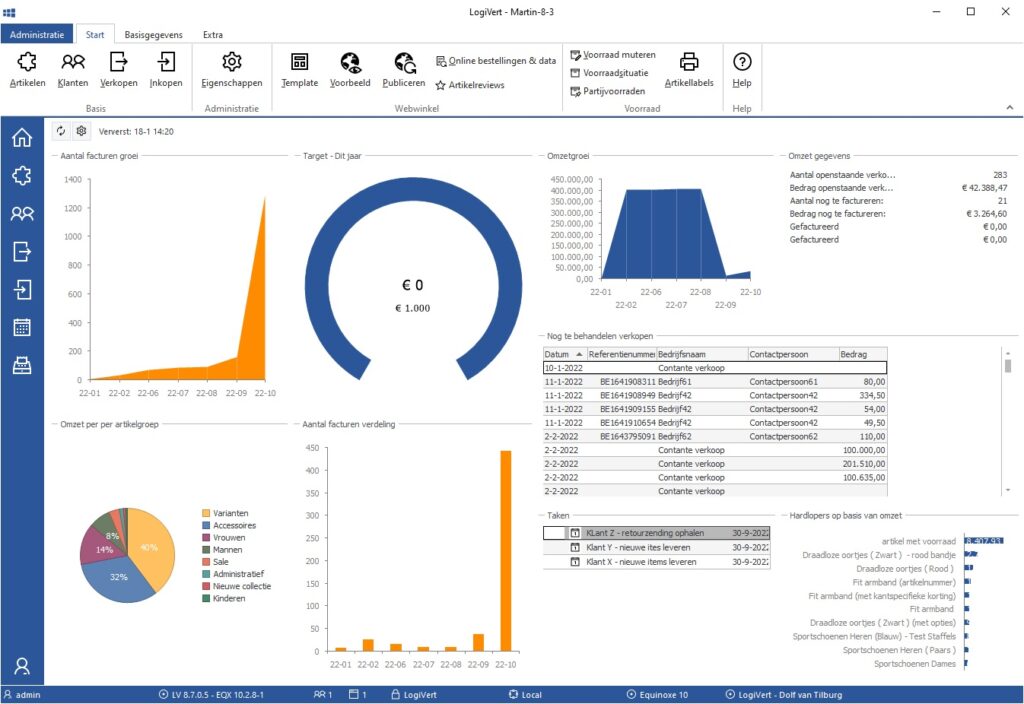Click LogiVert - Dolf van Tilburg status entry

point(784,695)
